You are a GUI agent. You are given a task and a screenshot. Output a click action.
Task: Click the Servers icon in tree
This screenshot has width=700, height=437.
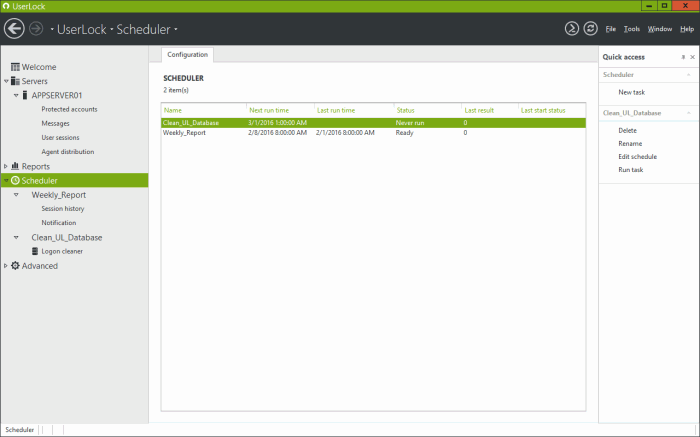click(x=15, y=81)
